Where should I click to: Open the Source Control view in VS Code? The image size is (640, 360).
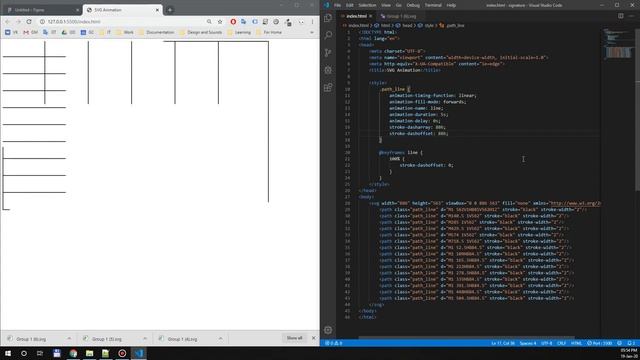328,53
